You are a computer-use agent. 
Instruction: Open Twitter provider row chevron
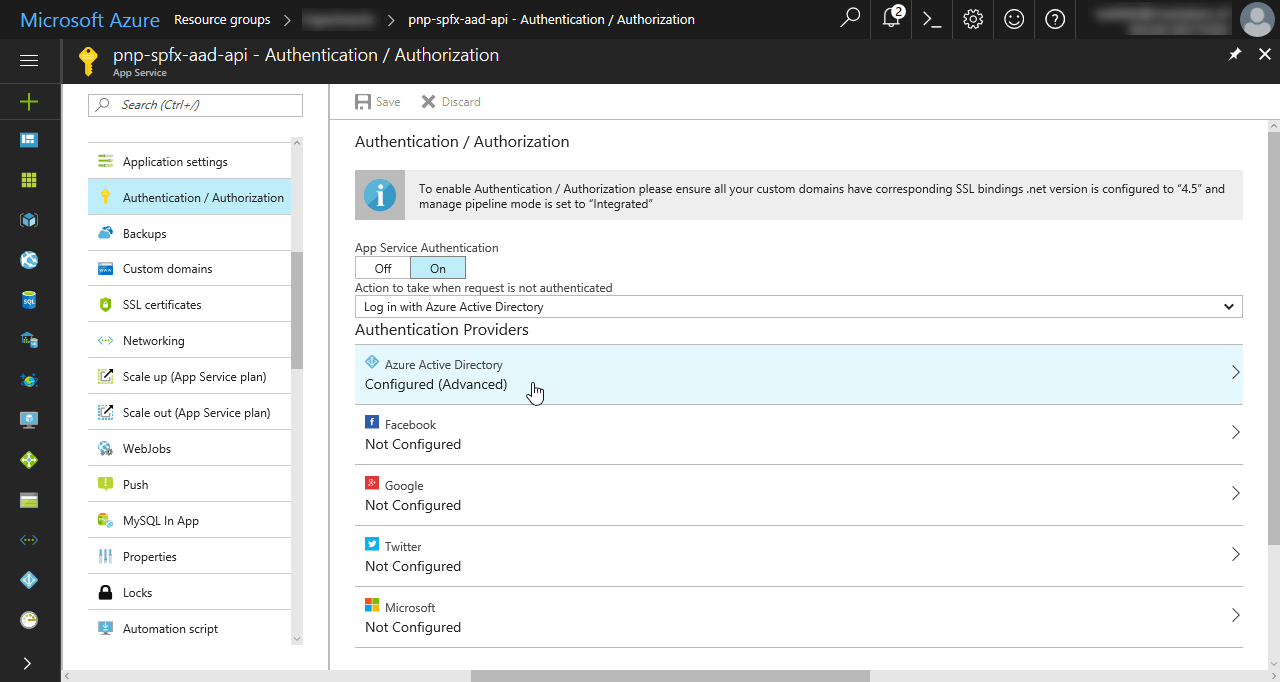click(1235, 555)
